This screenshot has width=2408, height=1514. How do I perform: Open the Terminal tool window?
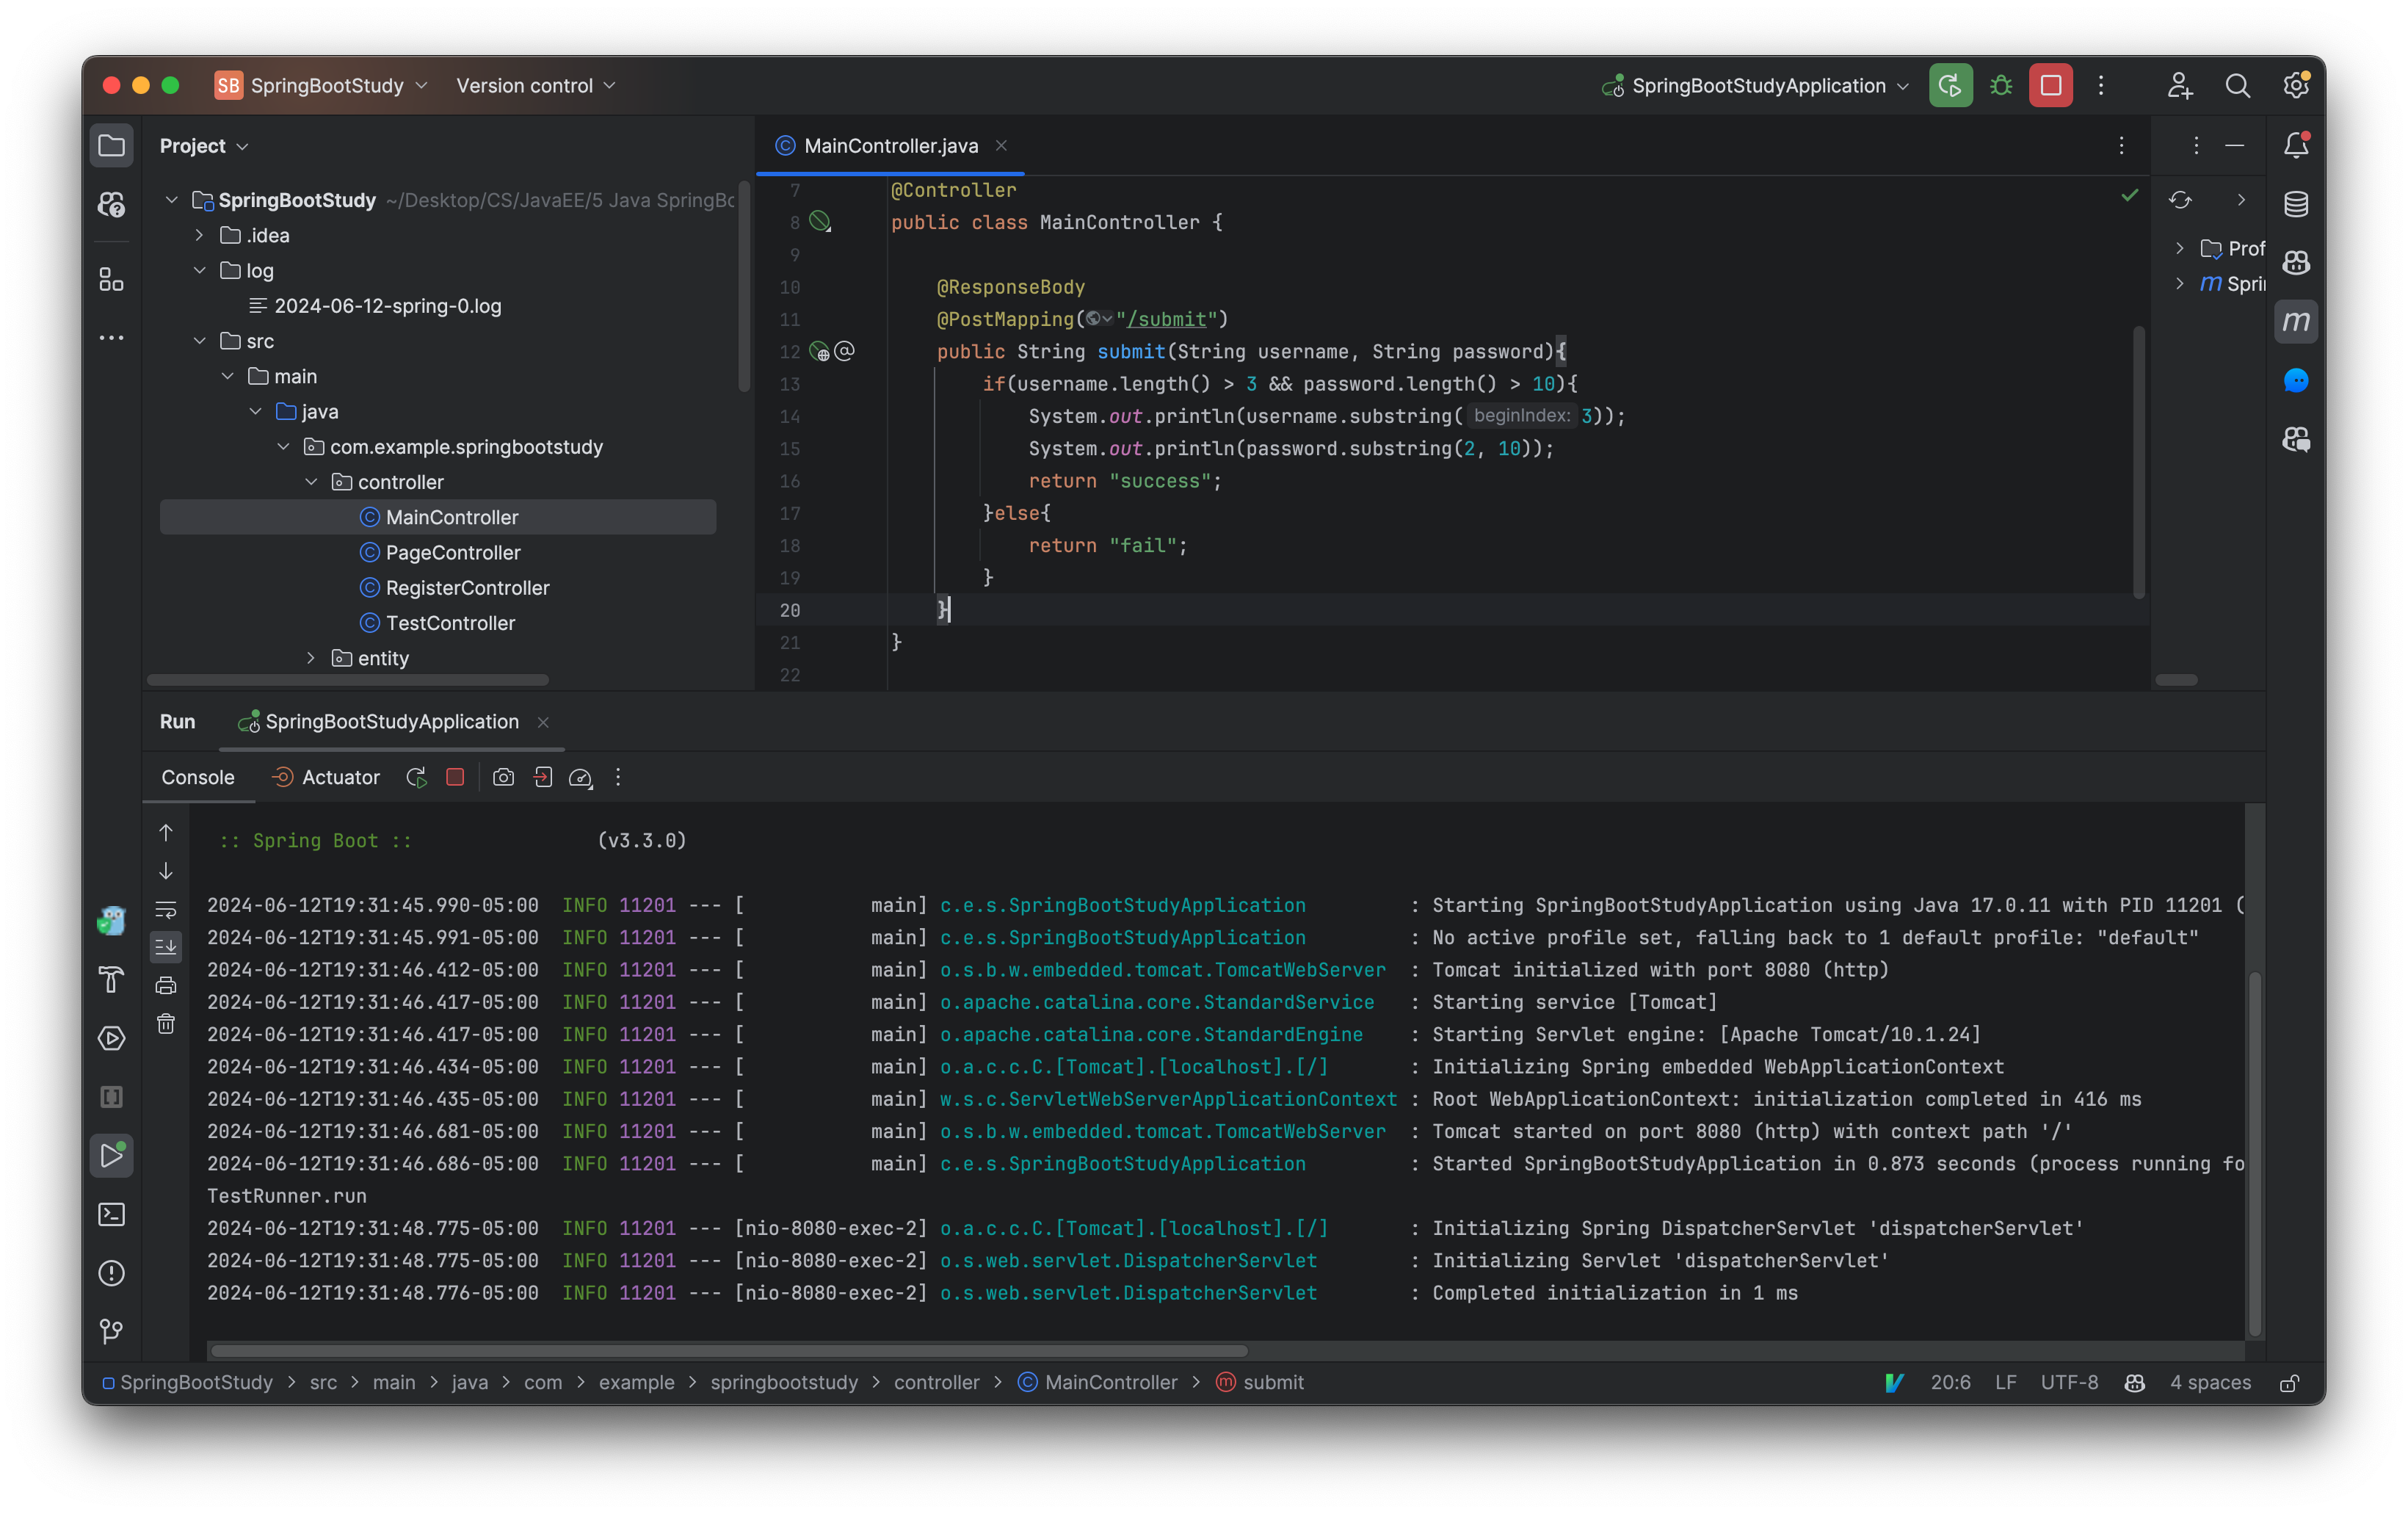pos(111,1214)
